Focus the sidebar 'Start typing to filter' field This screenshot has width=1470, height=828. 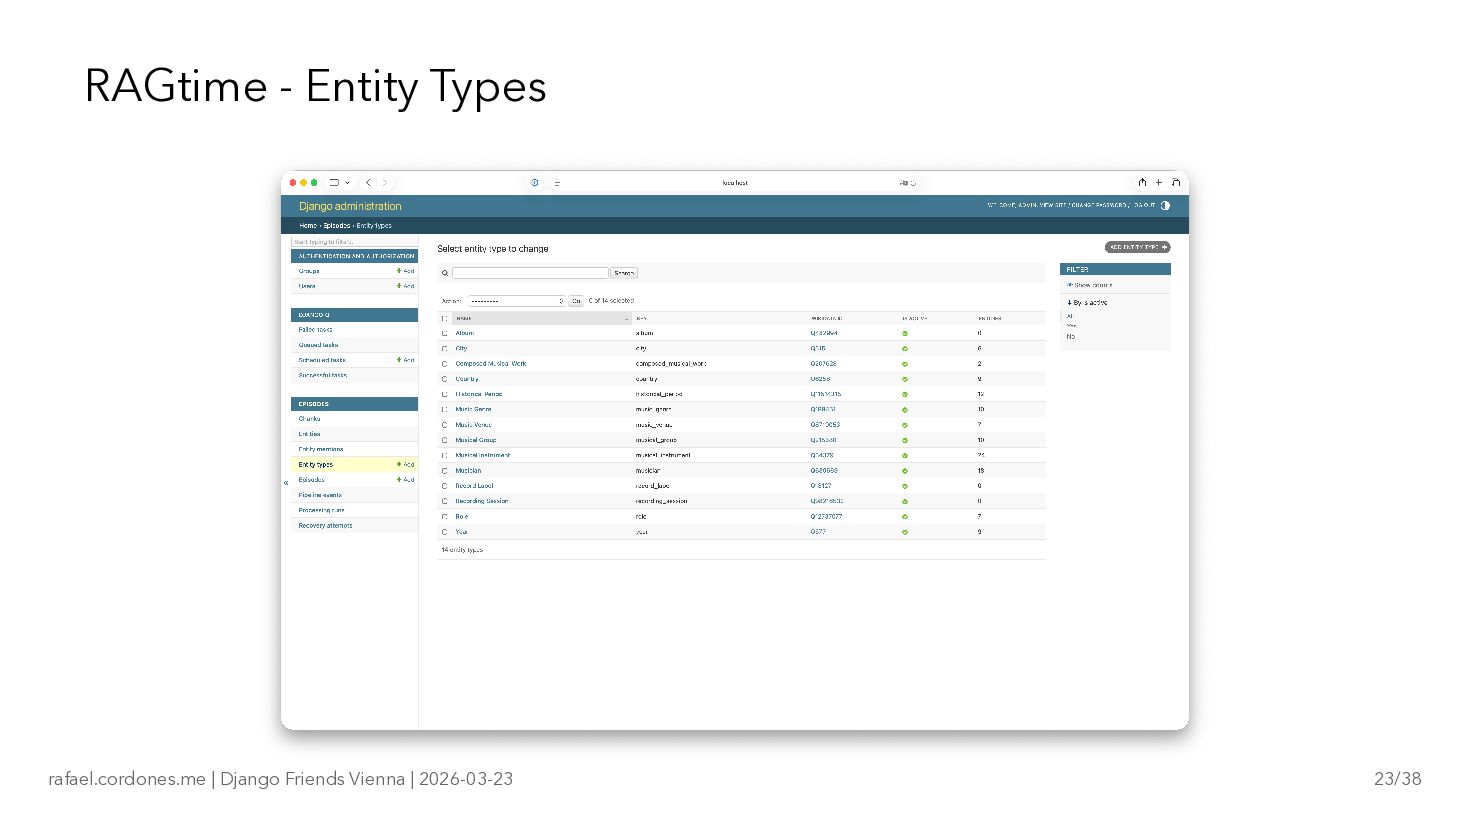point(354,242)
